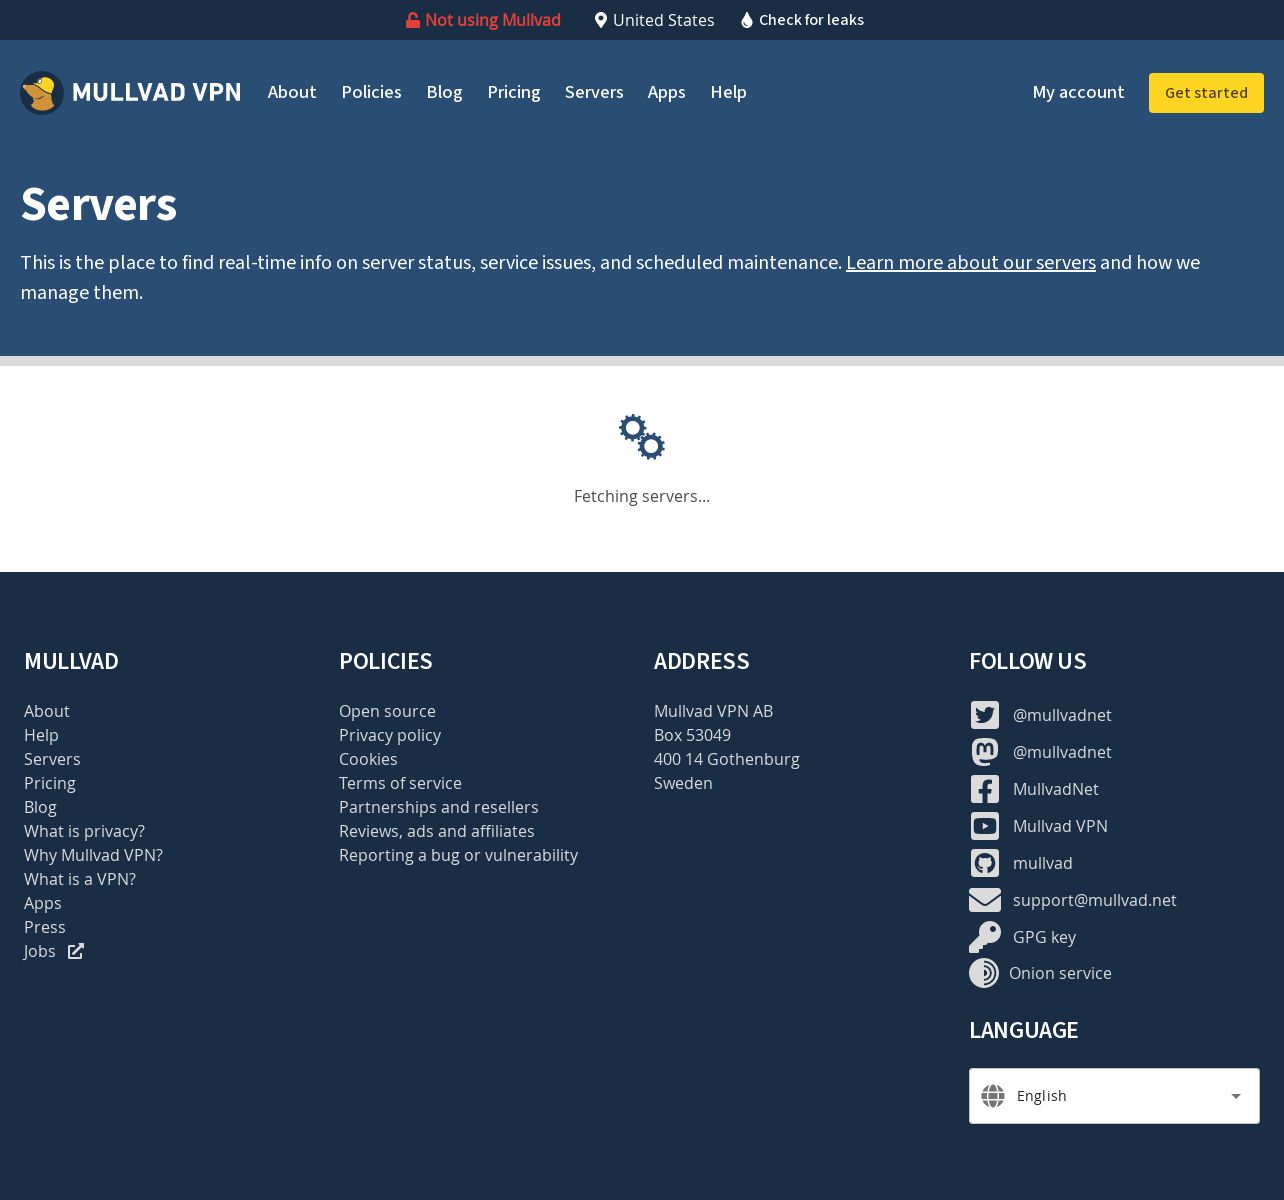Screen dimensions: 1284x1200
Task: Click the GPG key text link
Action: (1044, 937)
